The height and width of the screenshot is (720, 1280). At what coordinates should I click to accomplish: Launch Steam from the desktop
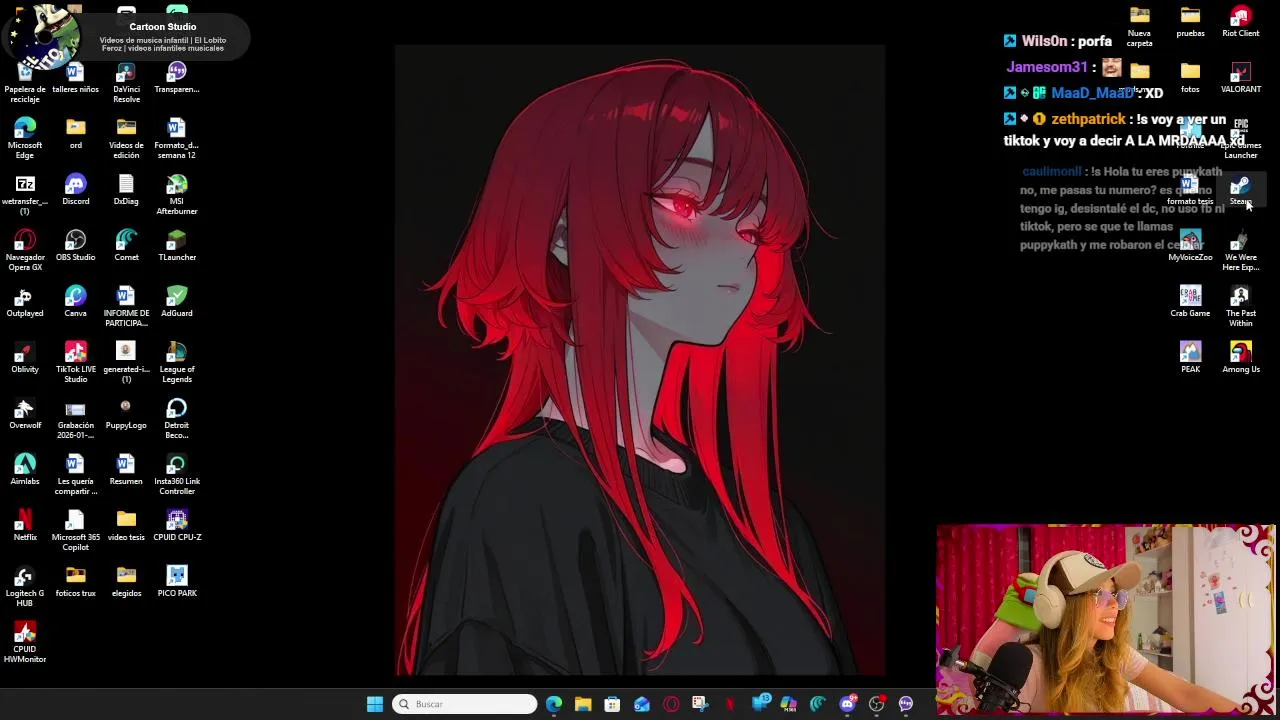click(x=1240, y=190)
